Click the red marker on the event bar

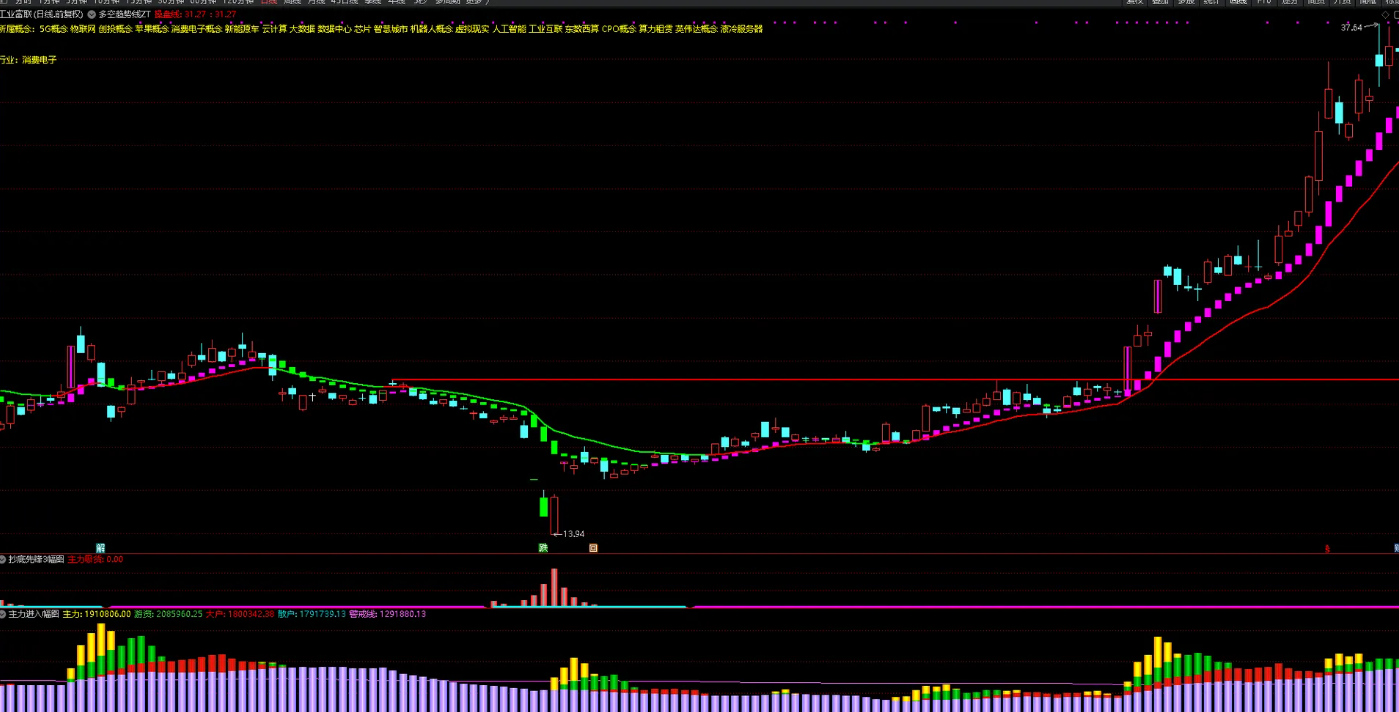1327,548
